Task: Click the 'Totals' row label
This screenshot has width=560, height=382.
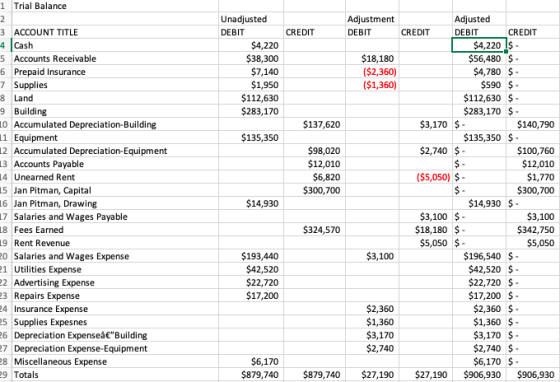Action: point(115,375)
